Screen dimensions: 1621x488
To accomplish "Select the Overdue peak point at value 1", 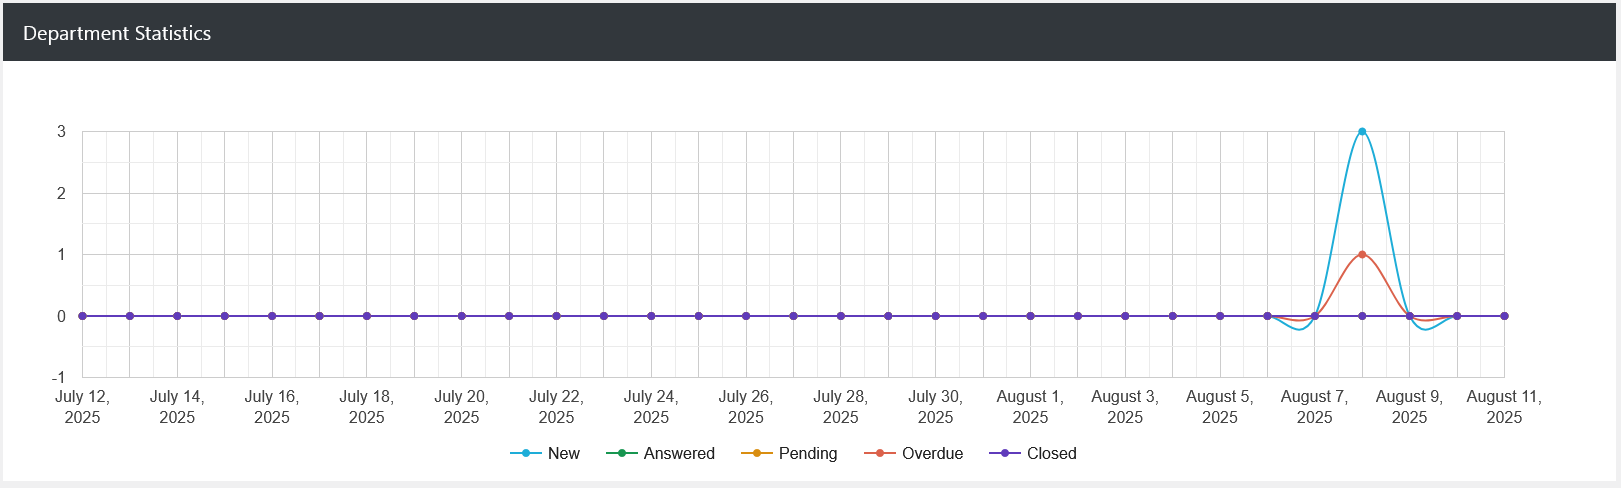I will 1362,254.
